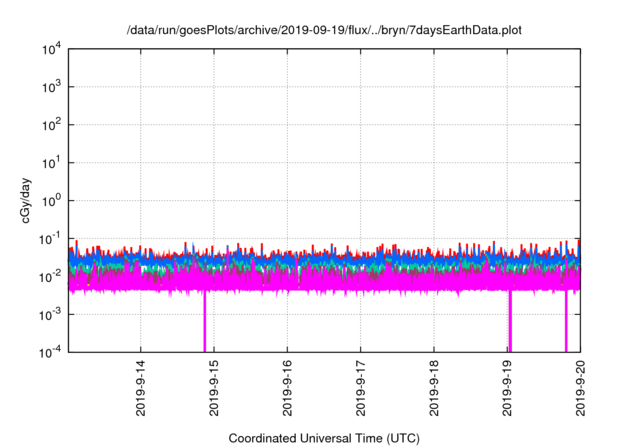Click the Coordinated Universal Time (UTC) label

(324, 438)
